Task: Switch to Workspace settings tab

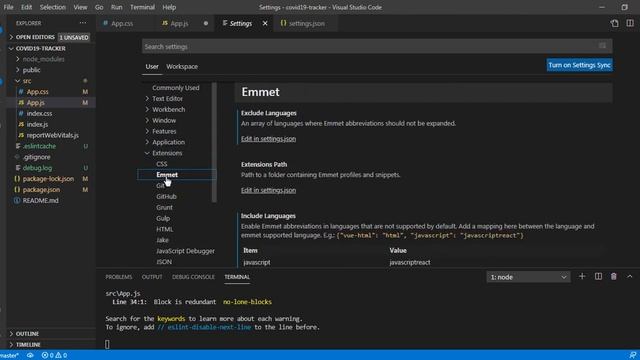Action: point(182,67)
